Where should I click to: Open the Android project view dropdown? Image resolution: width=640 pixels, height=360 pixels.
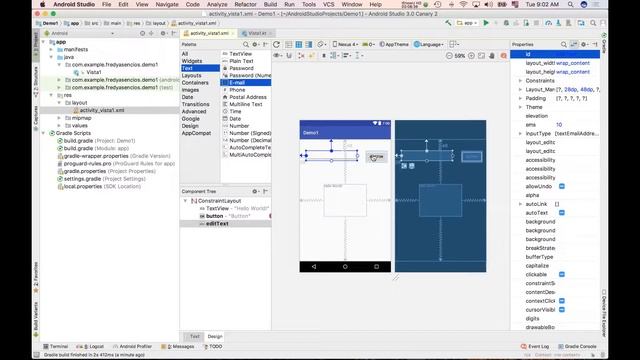click(x=79, y=33)
